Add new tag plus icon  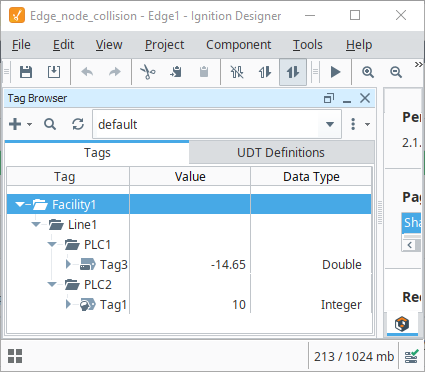point(15,124)
